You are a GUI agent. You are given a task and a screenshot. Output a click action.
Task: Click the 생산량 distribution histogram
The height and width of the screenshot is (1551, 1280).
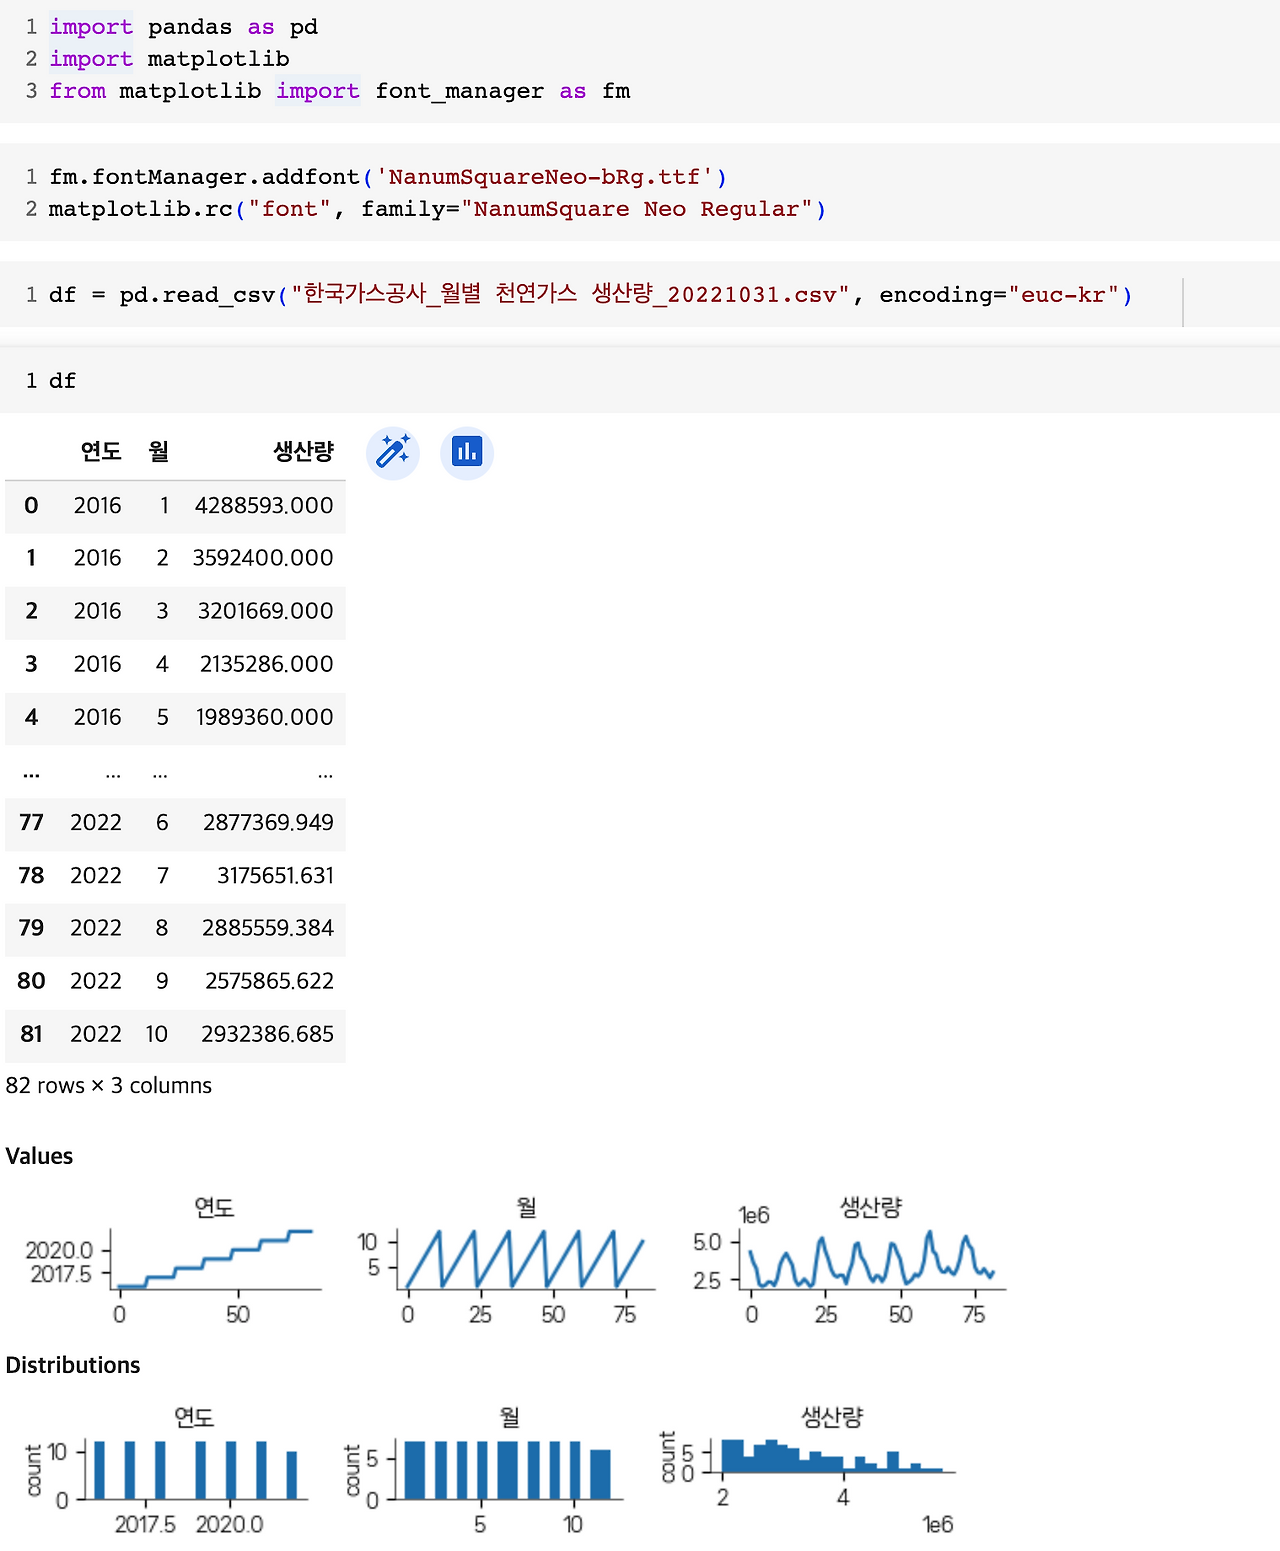tap(809, 1472)
